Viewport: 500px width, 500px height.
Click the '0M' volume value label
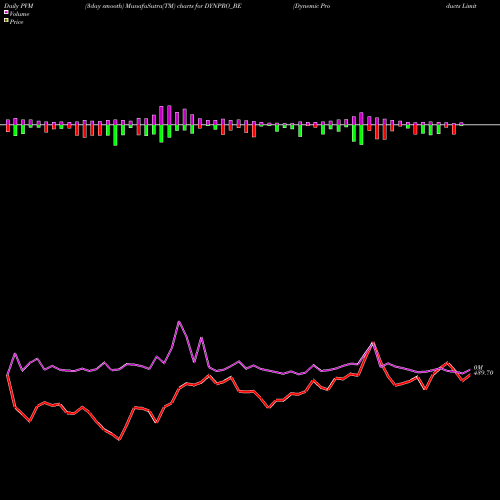tap(478, 367)
